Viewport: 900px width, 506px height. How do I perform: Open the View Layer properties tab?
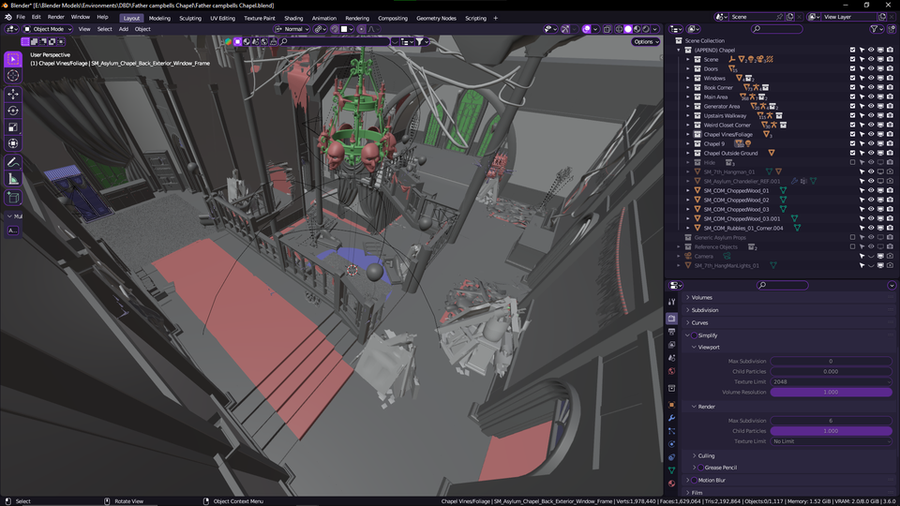pos(672,345)
